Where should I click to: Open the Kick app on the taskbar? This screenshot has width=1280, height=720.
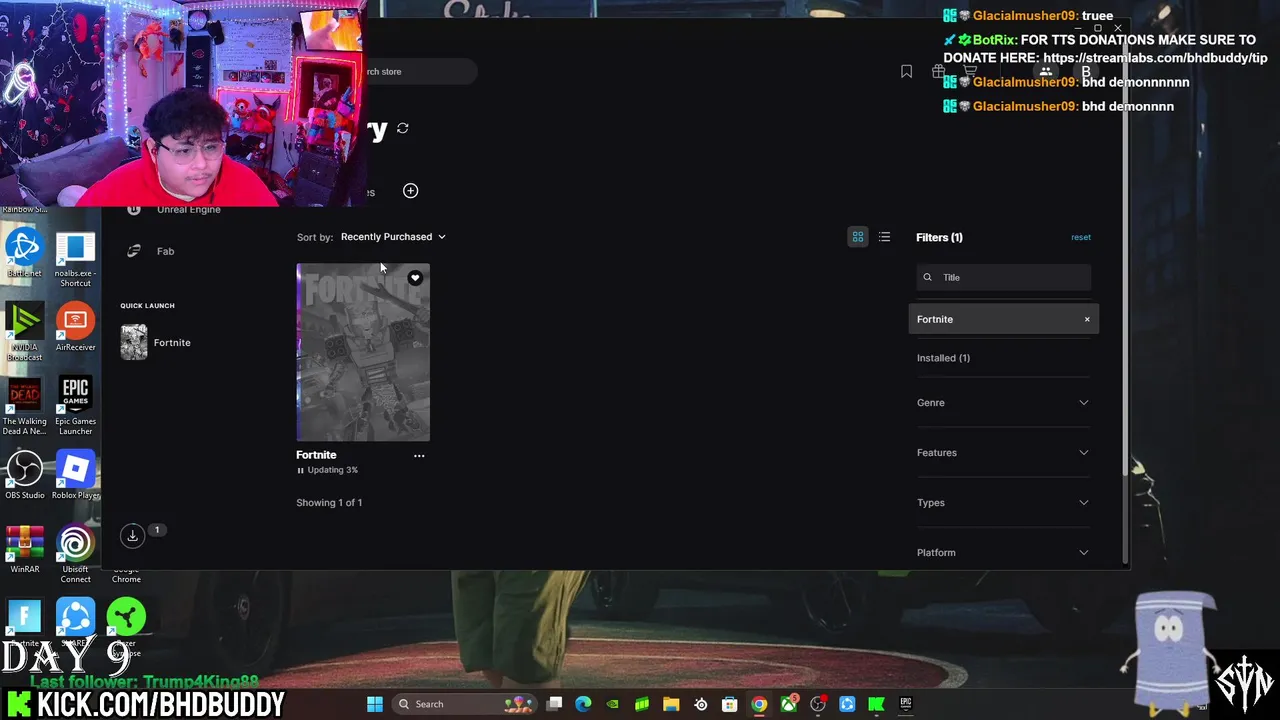tap(876, 704)
